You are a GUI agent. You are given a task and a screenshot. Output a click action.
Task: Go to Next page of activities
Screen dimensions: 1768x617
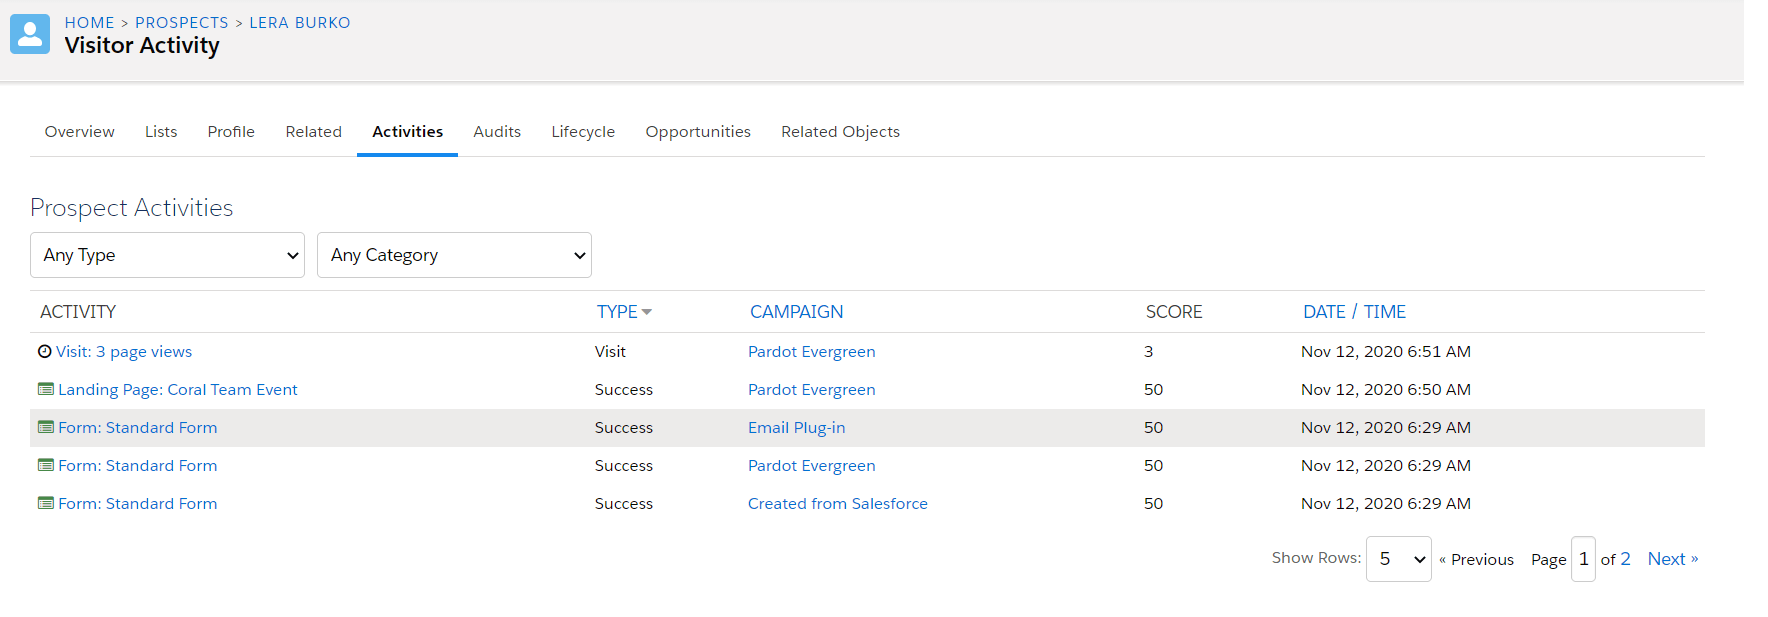1673,559
